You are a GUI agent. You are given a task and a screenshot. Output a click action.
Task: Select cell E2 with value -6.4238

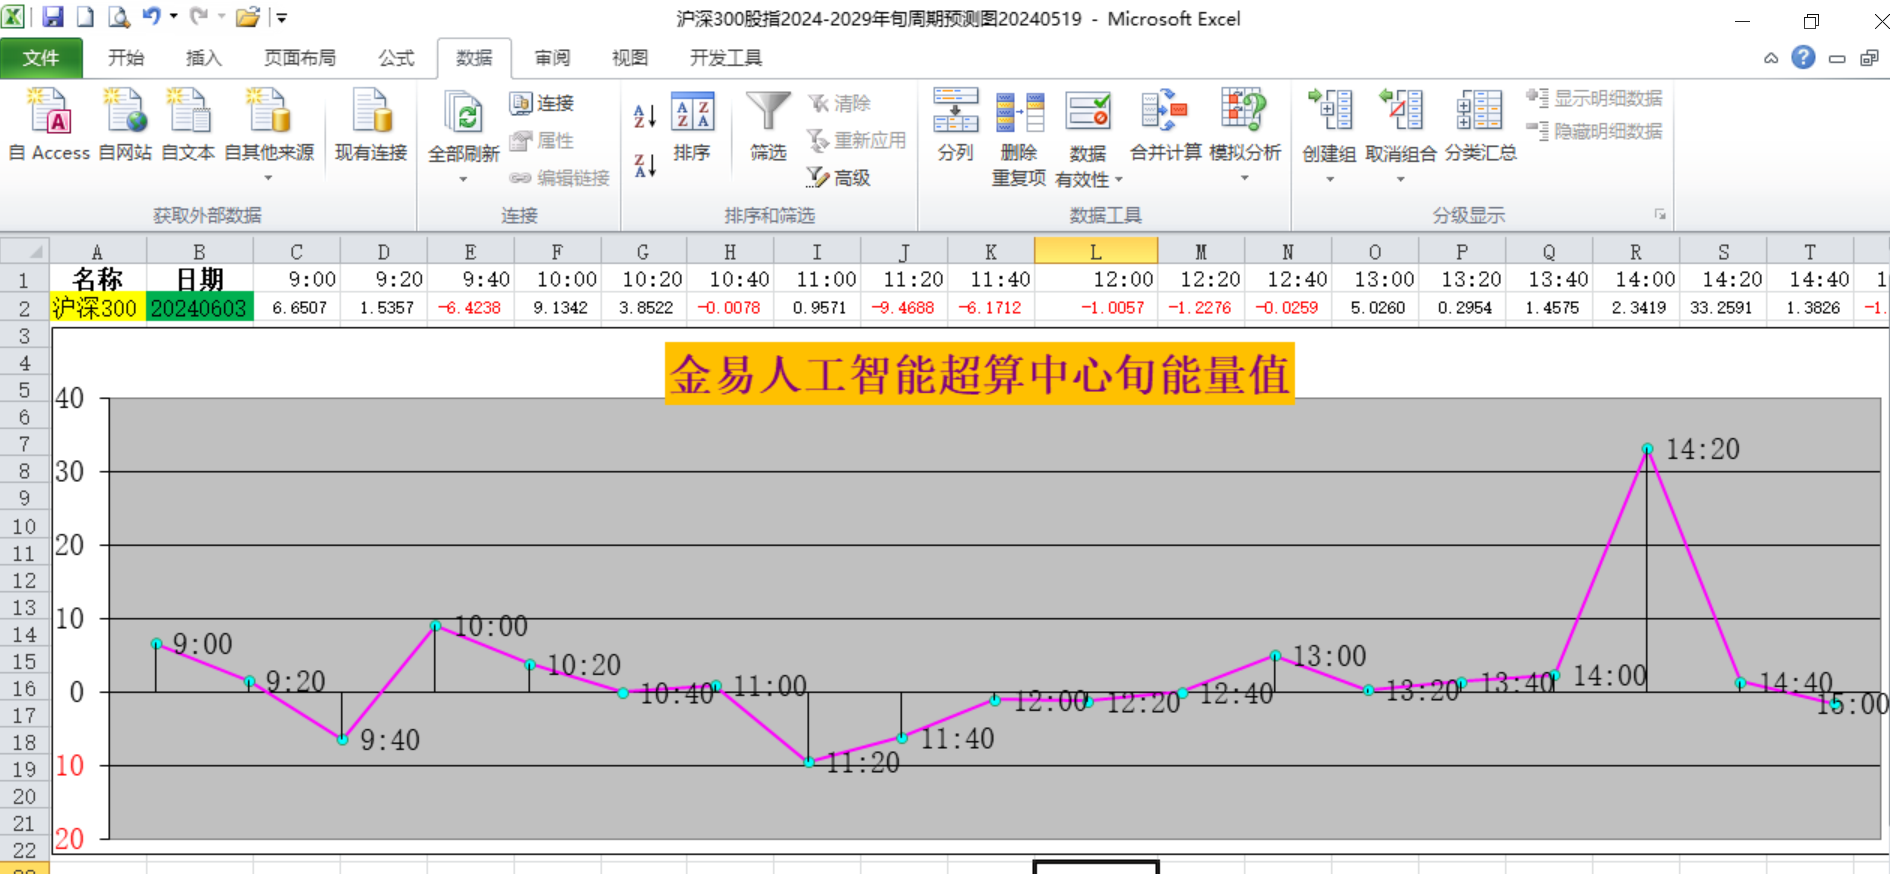[x=470, y=308]
